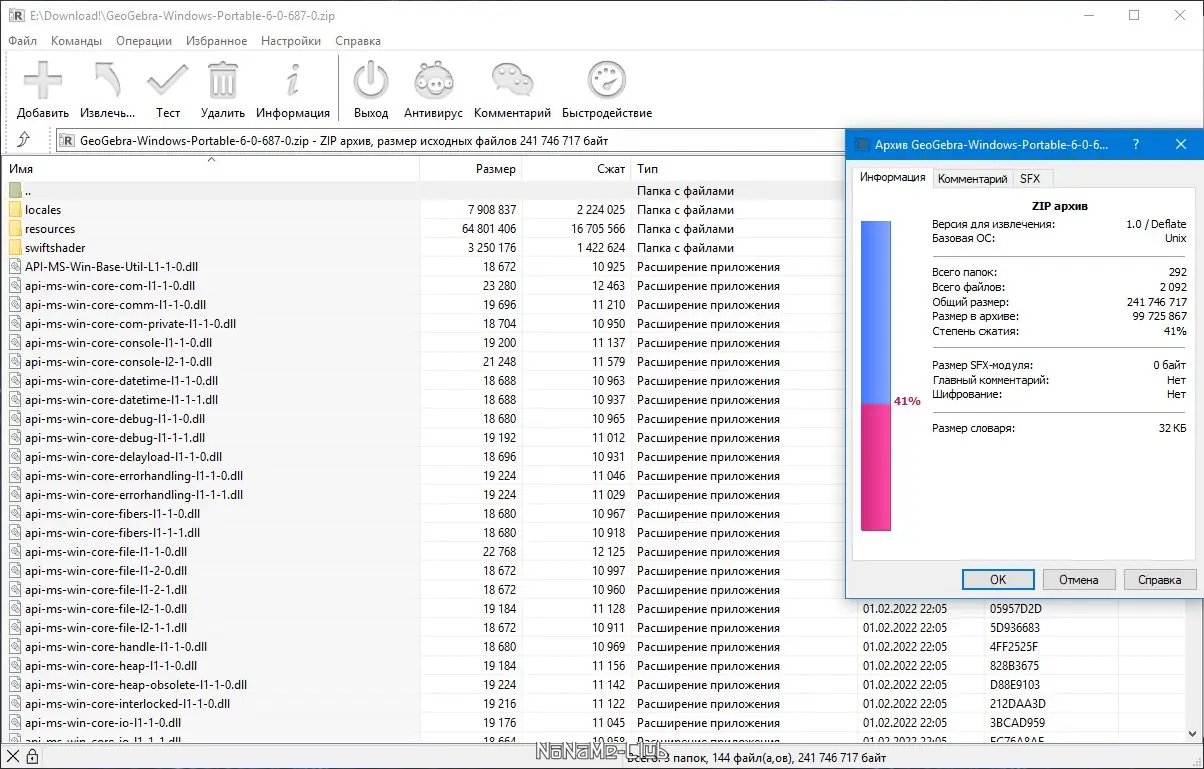The width and height of the screenshot is (1204, 769).
Task: Switch to the Комментарий tab in dialog
Action: tap(971, 179)
